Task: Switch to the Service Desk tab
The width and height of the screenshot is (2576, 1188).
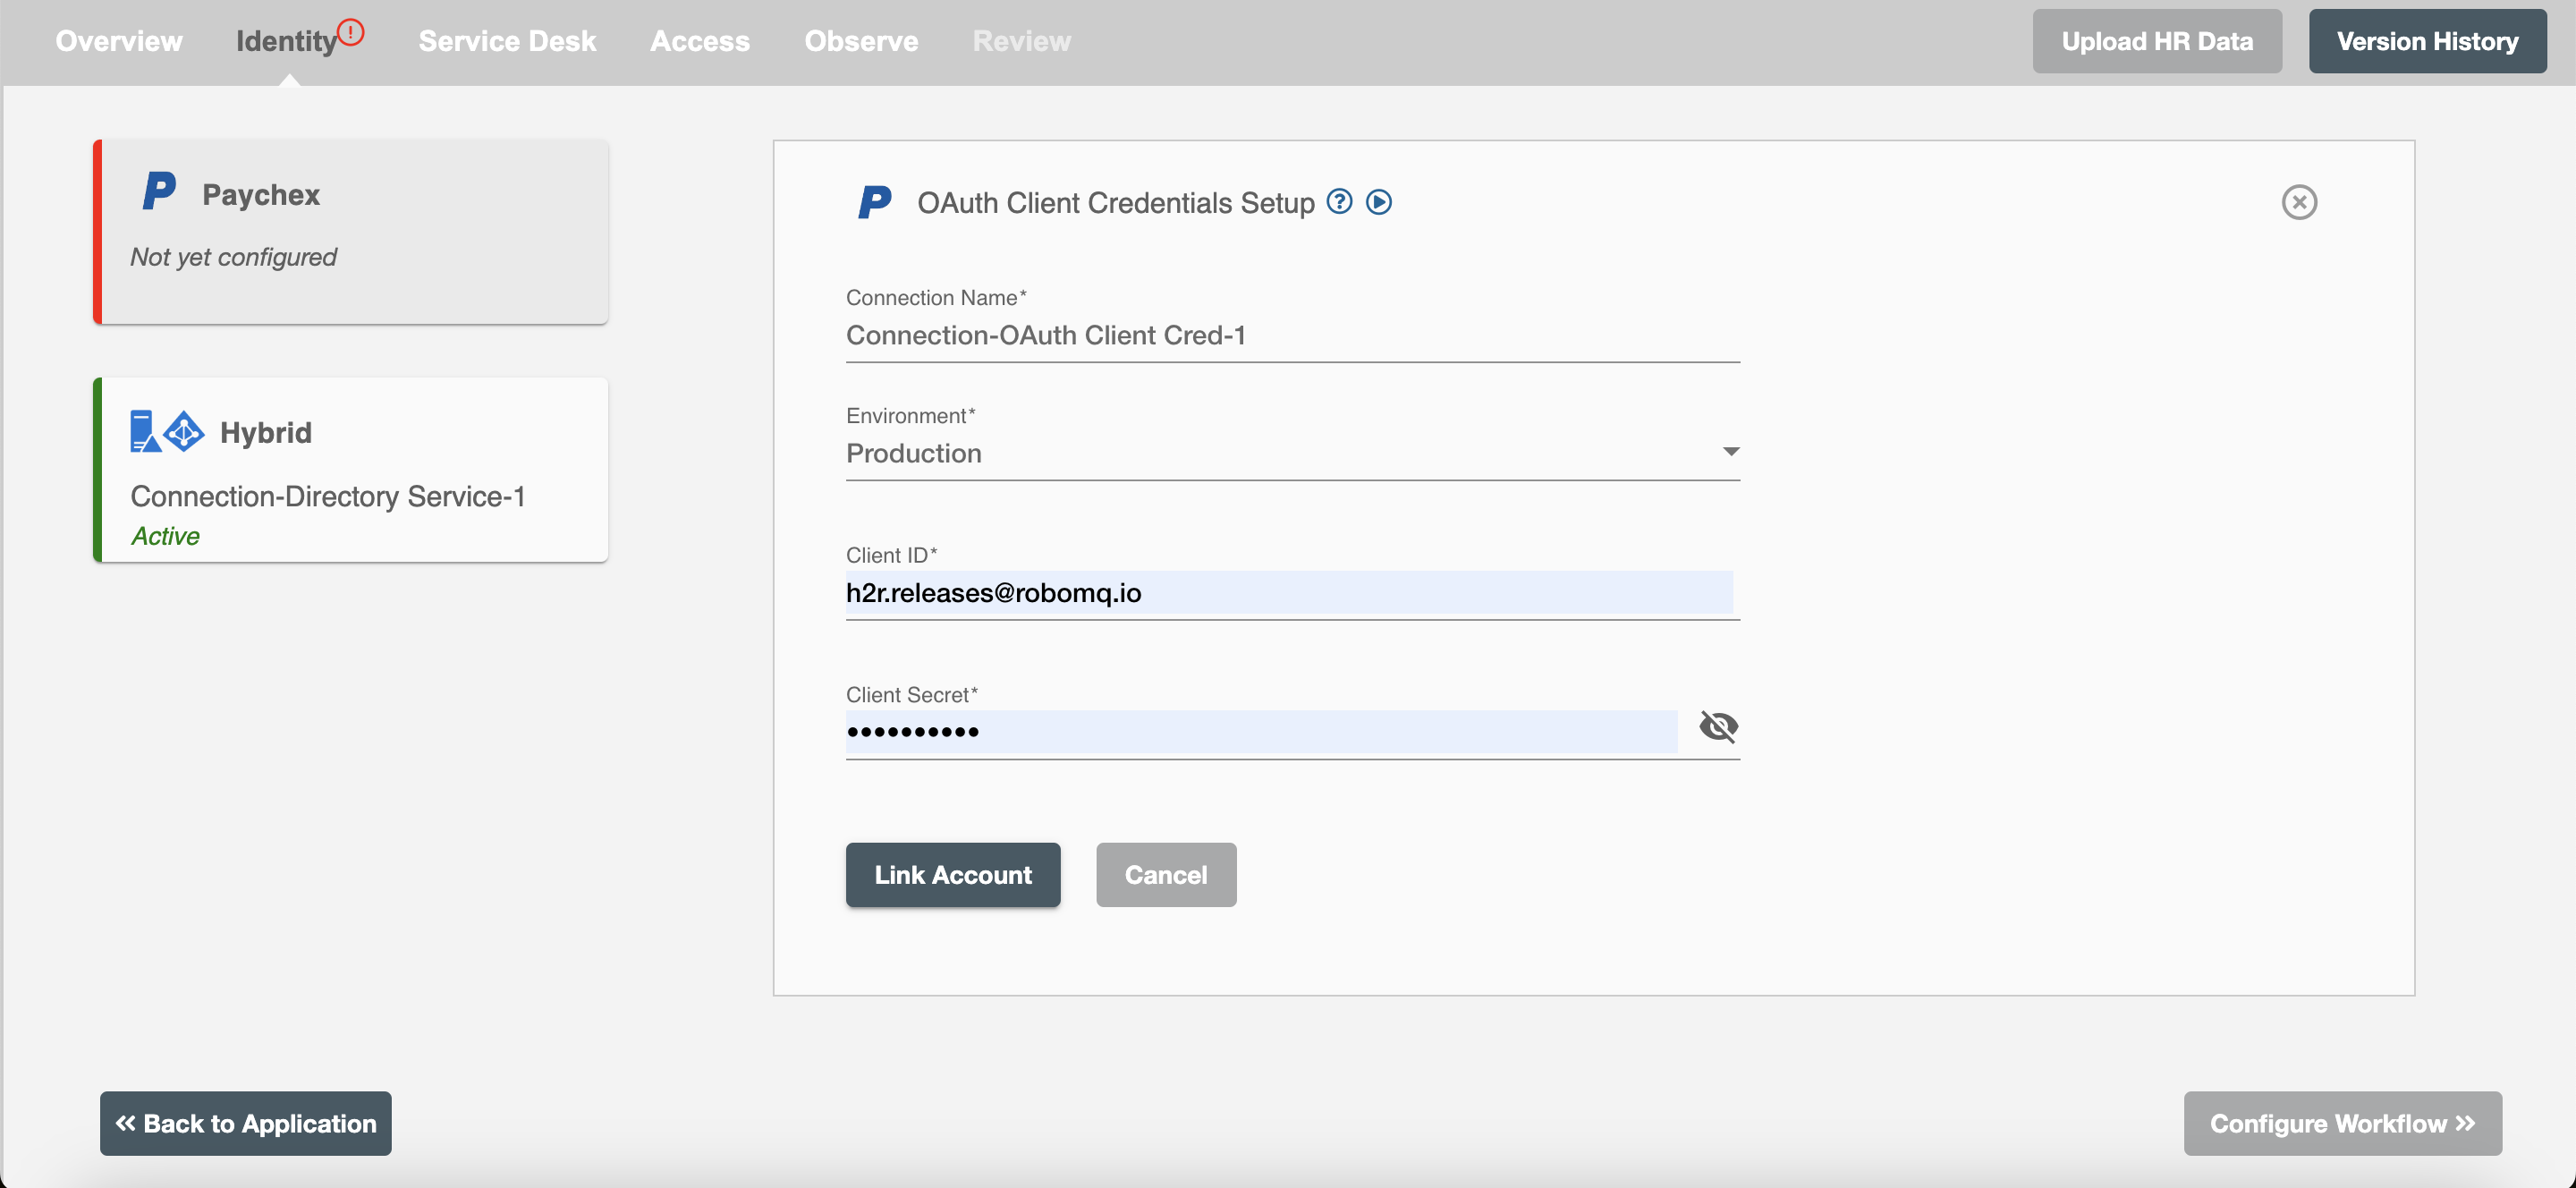Action: 508,41
